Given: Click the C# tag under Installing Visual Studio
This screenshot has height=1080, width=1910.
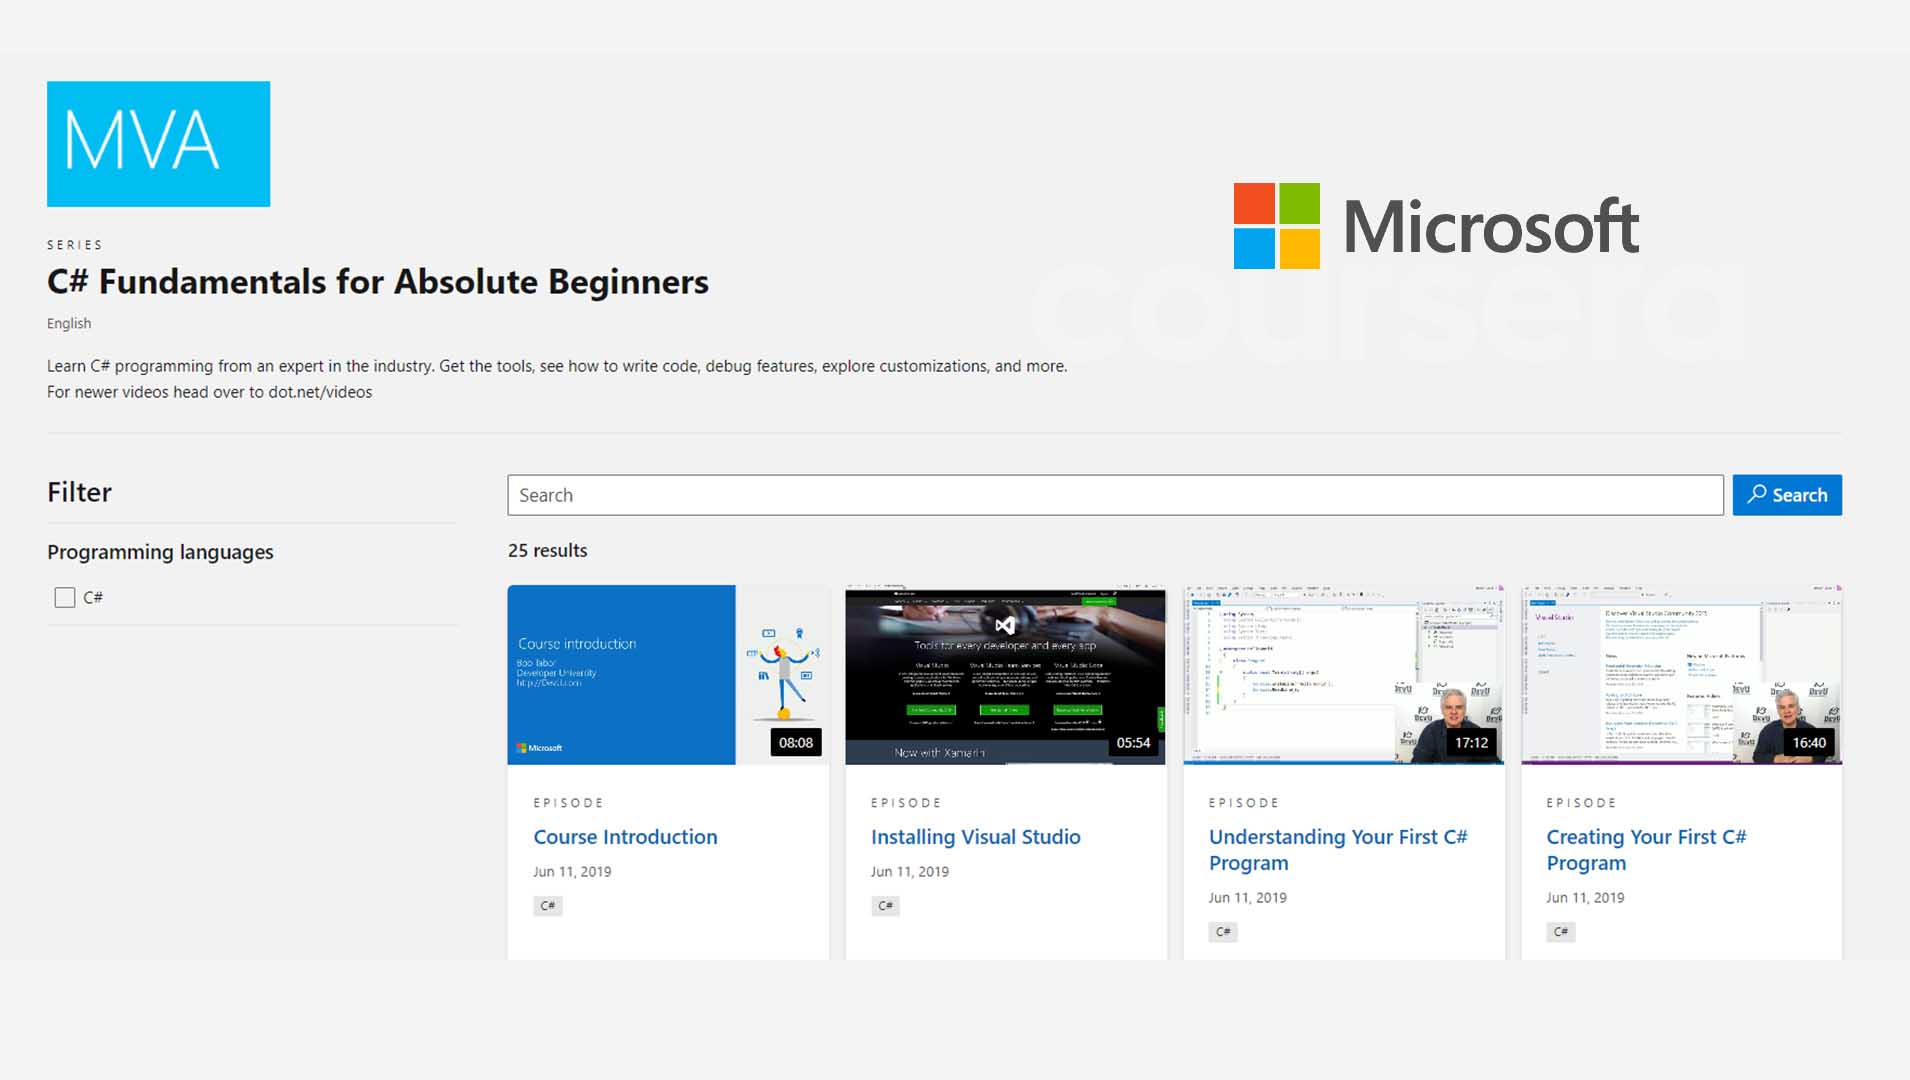Looking at the screenshot, I should [x=885, y=905].
